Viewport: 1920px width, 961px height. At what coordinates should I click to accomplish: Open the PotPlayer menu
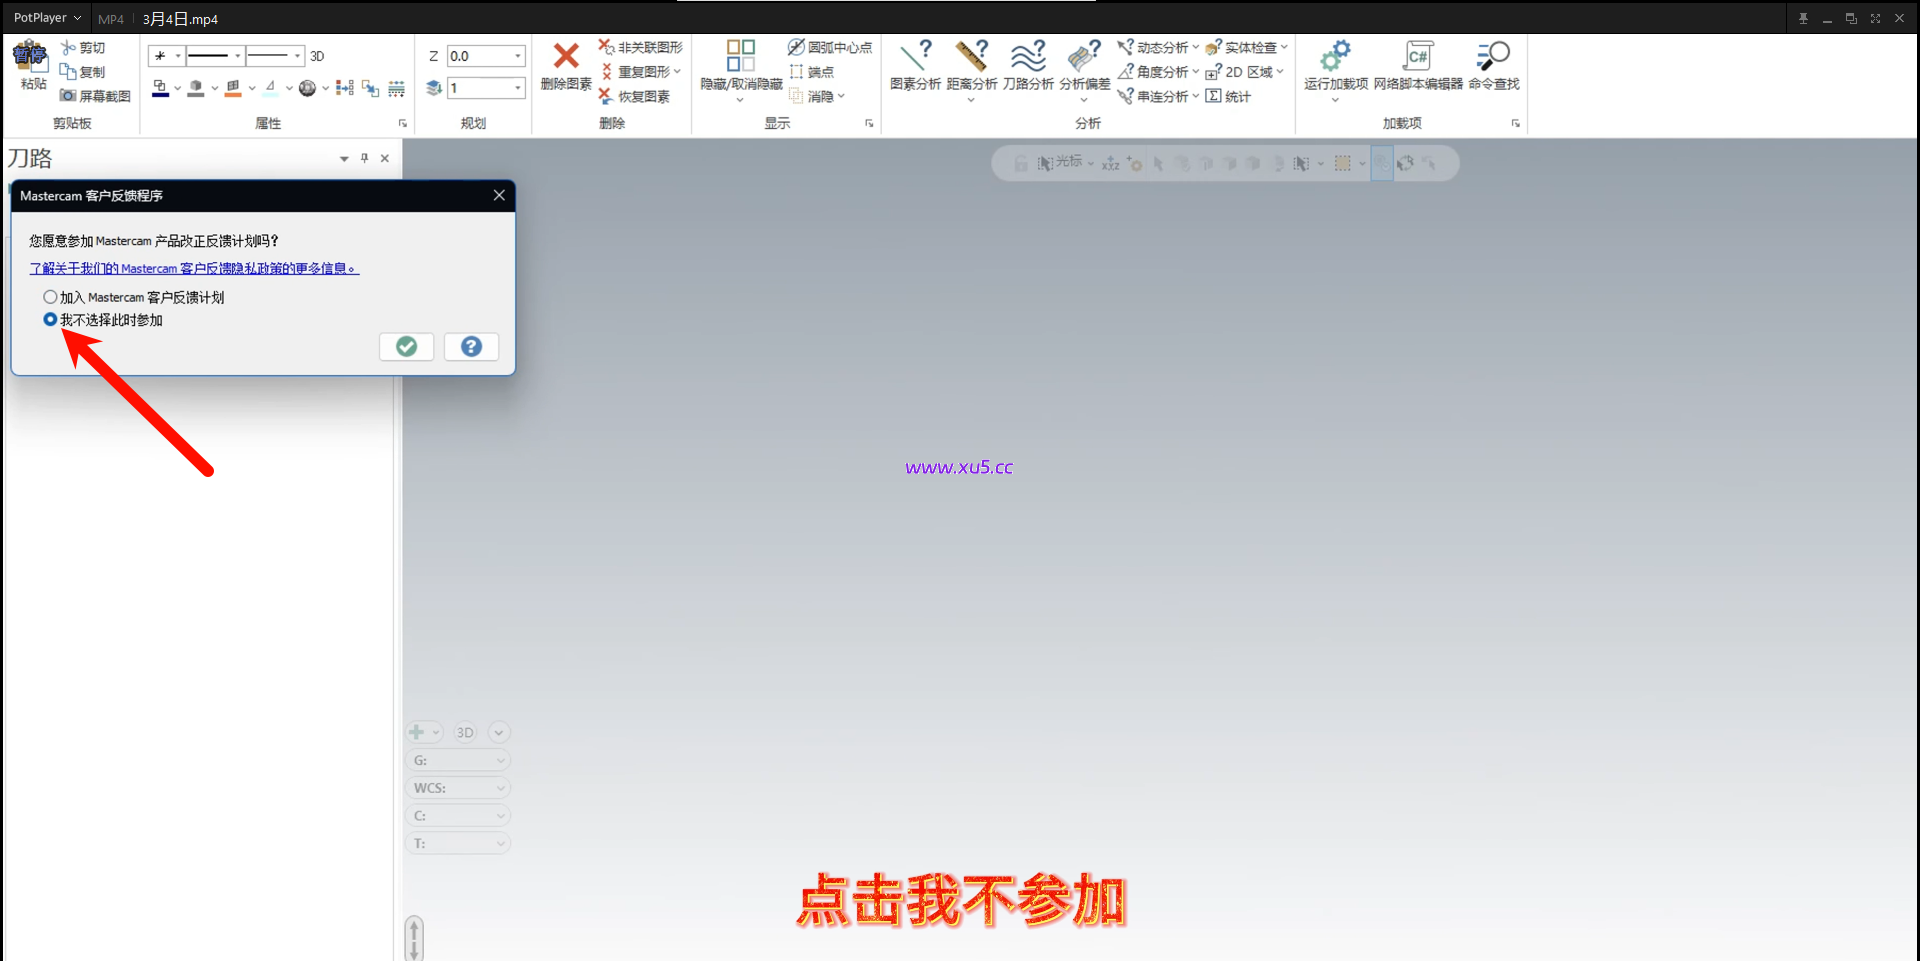[x=45, y=17]
